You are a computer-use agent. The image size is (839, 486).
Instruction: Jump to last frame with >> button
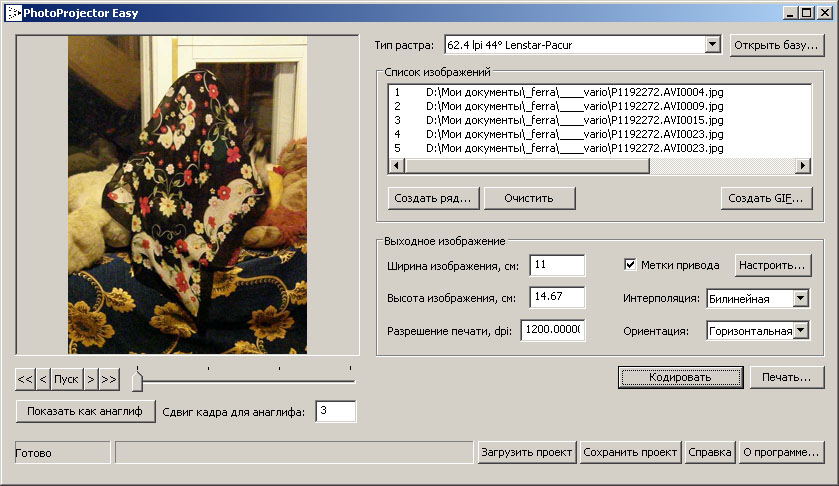coord(109,379)
